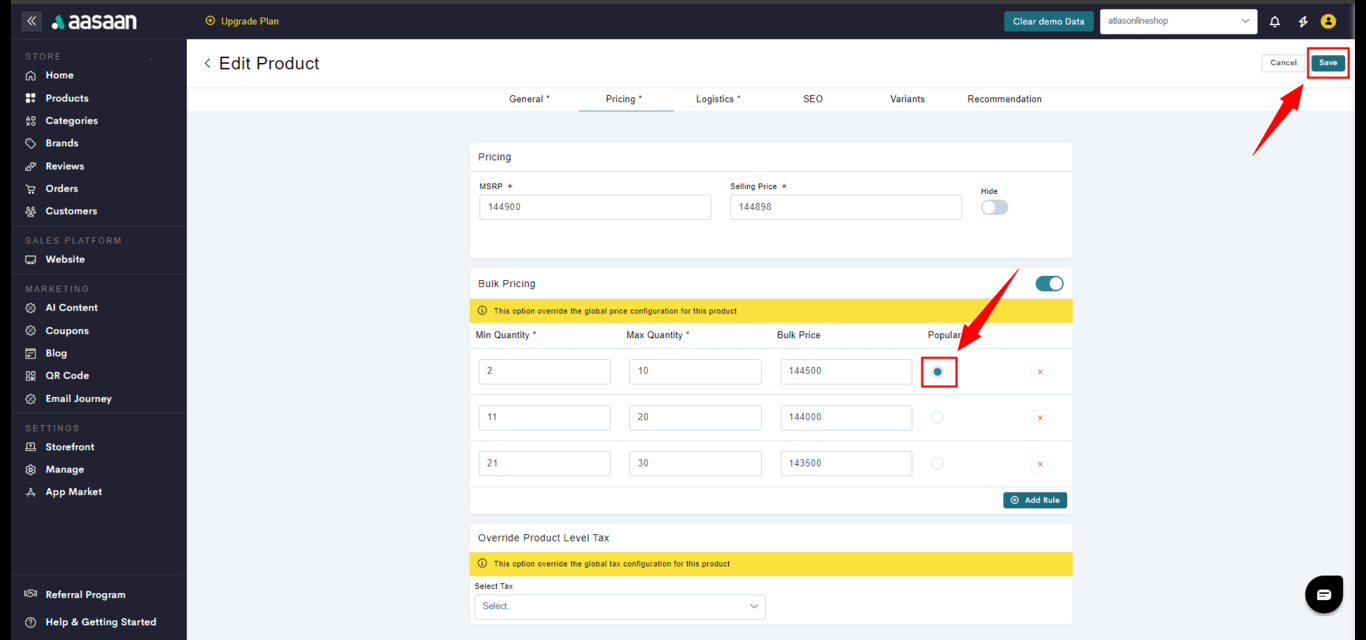Open the Select Tax dropdown

point(620,606)
